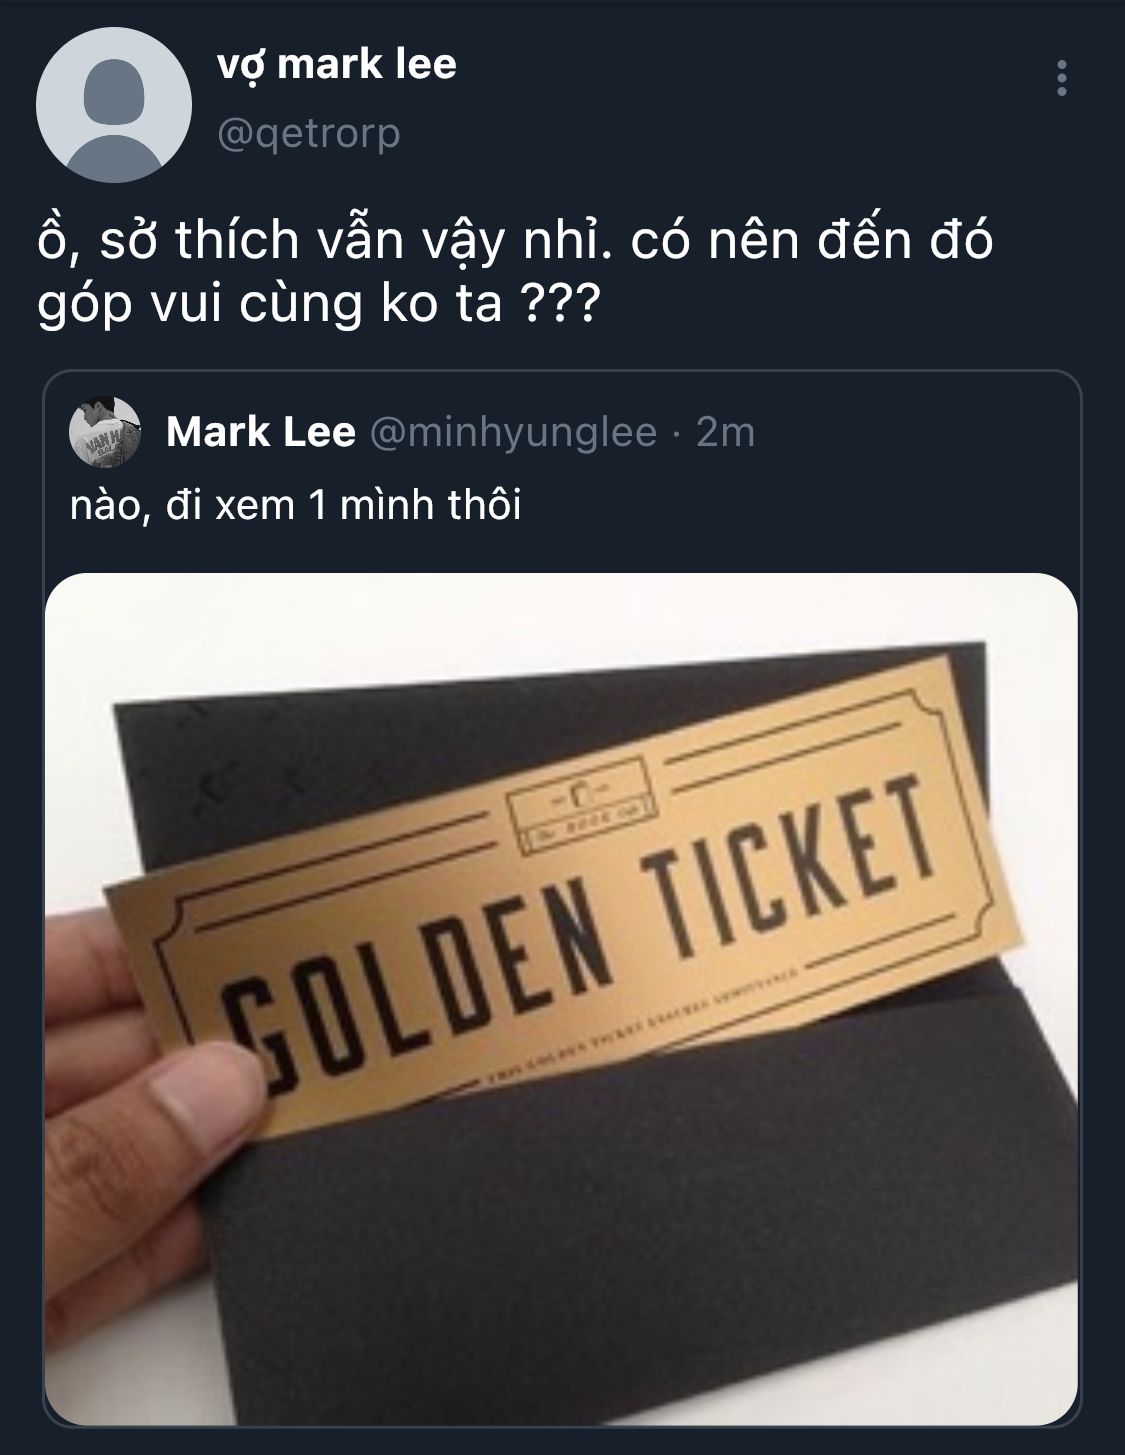
Task: Select the tweet line 'góp vui cùng ko ta ???'
Action: [316, 304]
